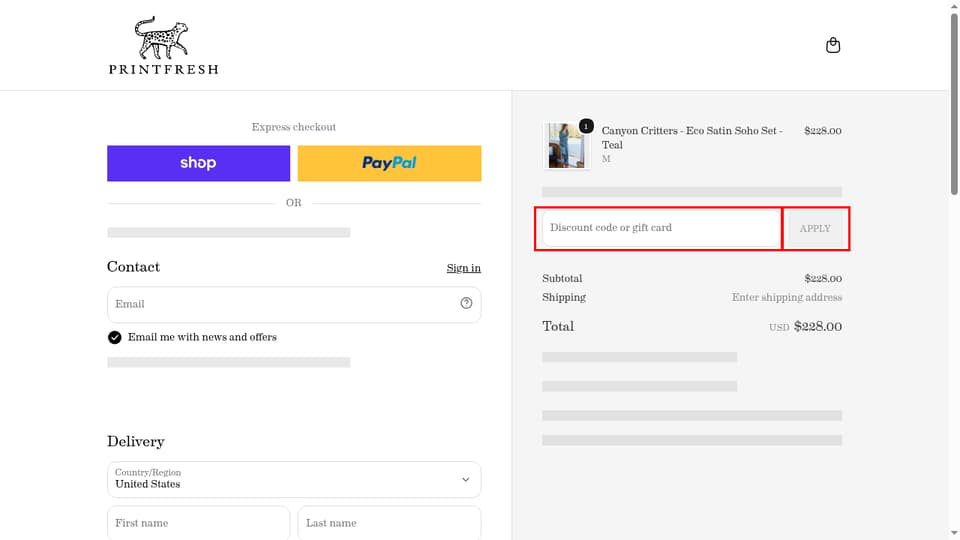Viewport: 960px width, 540px height.
Task: Click the size 'M' variant text
Action: click(x=606, y=159)
